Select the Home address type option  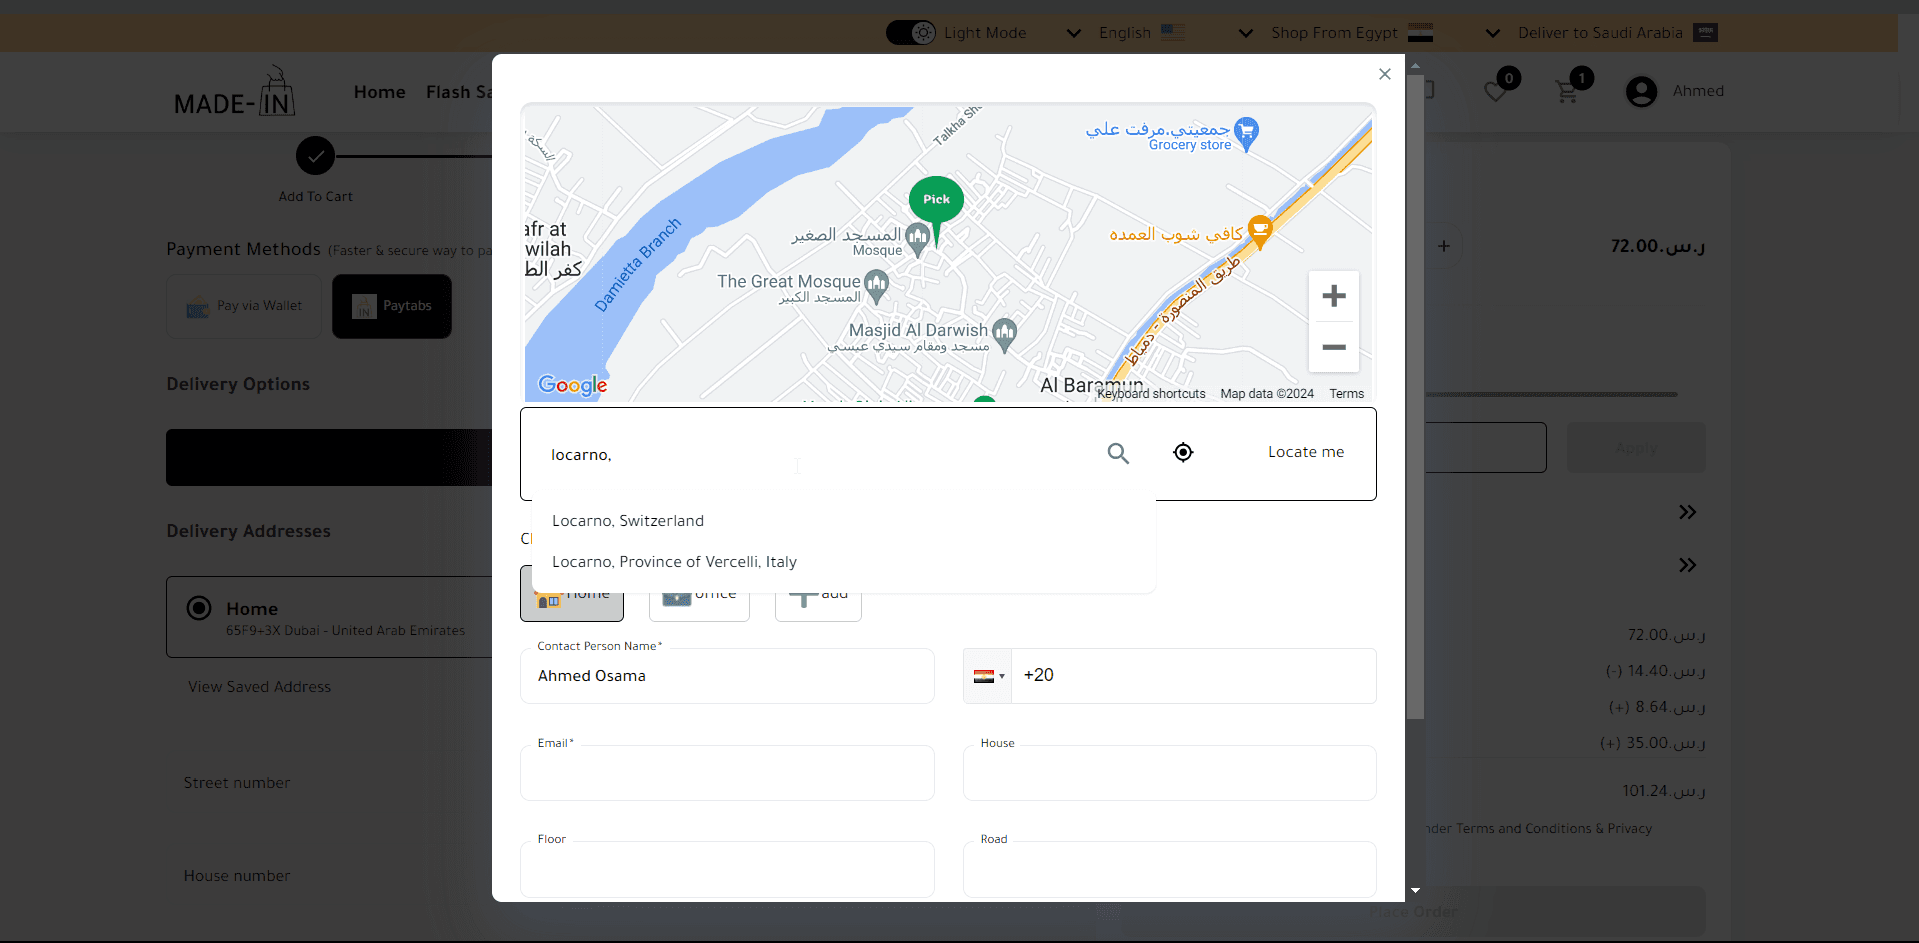572,598
